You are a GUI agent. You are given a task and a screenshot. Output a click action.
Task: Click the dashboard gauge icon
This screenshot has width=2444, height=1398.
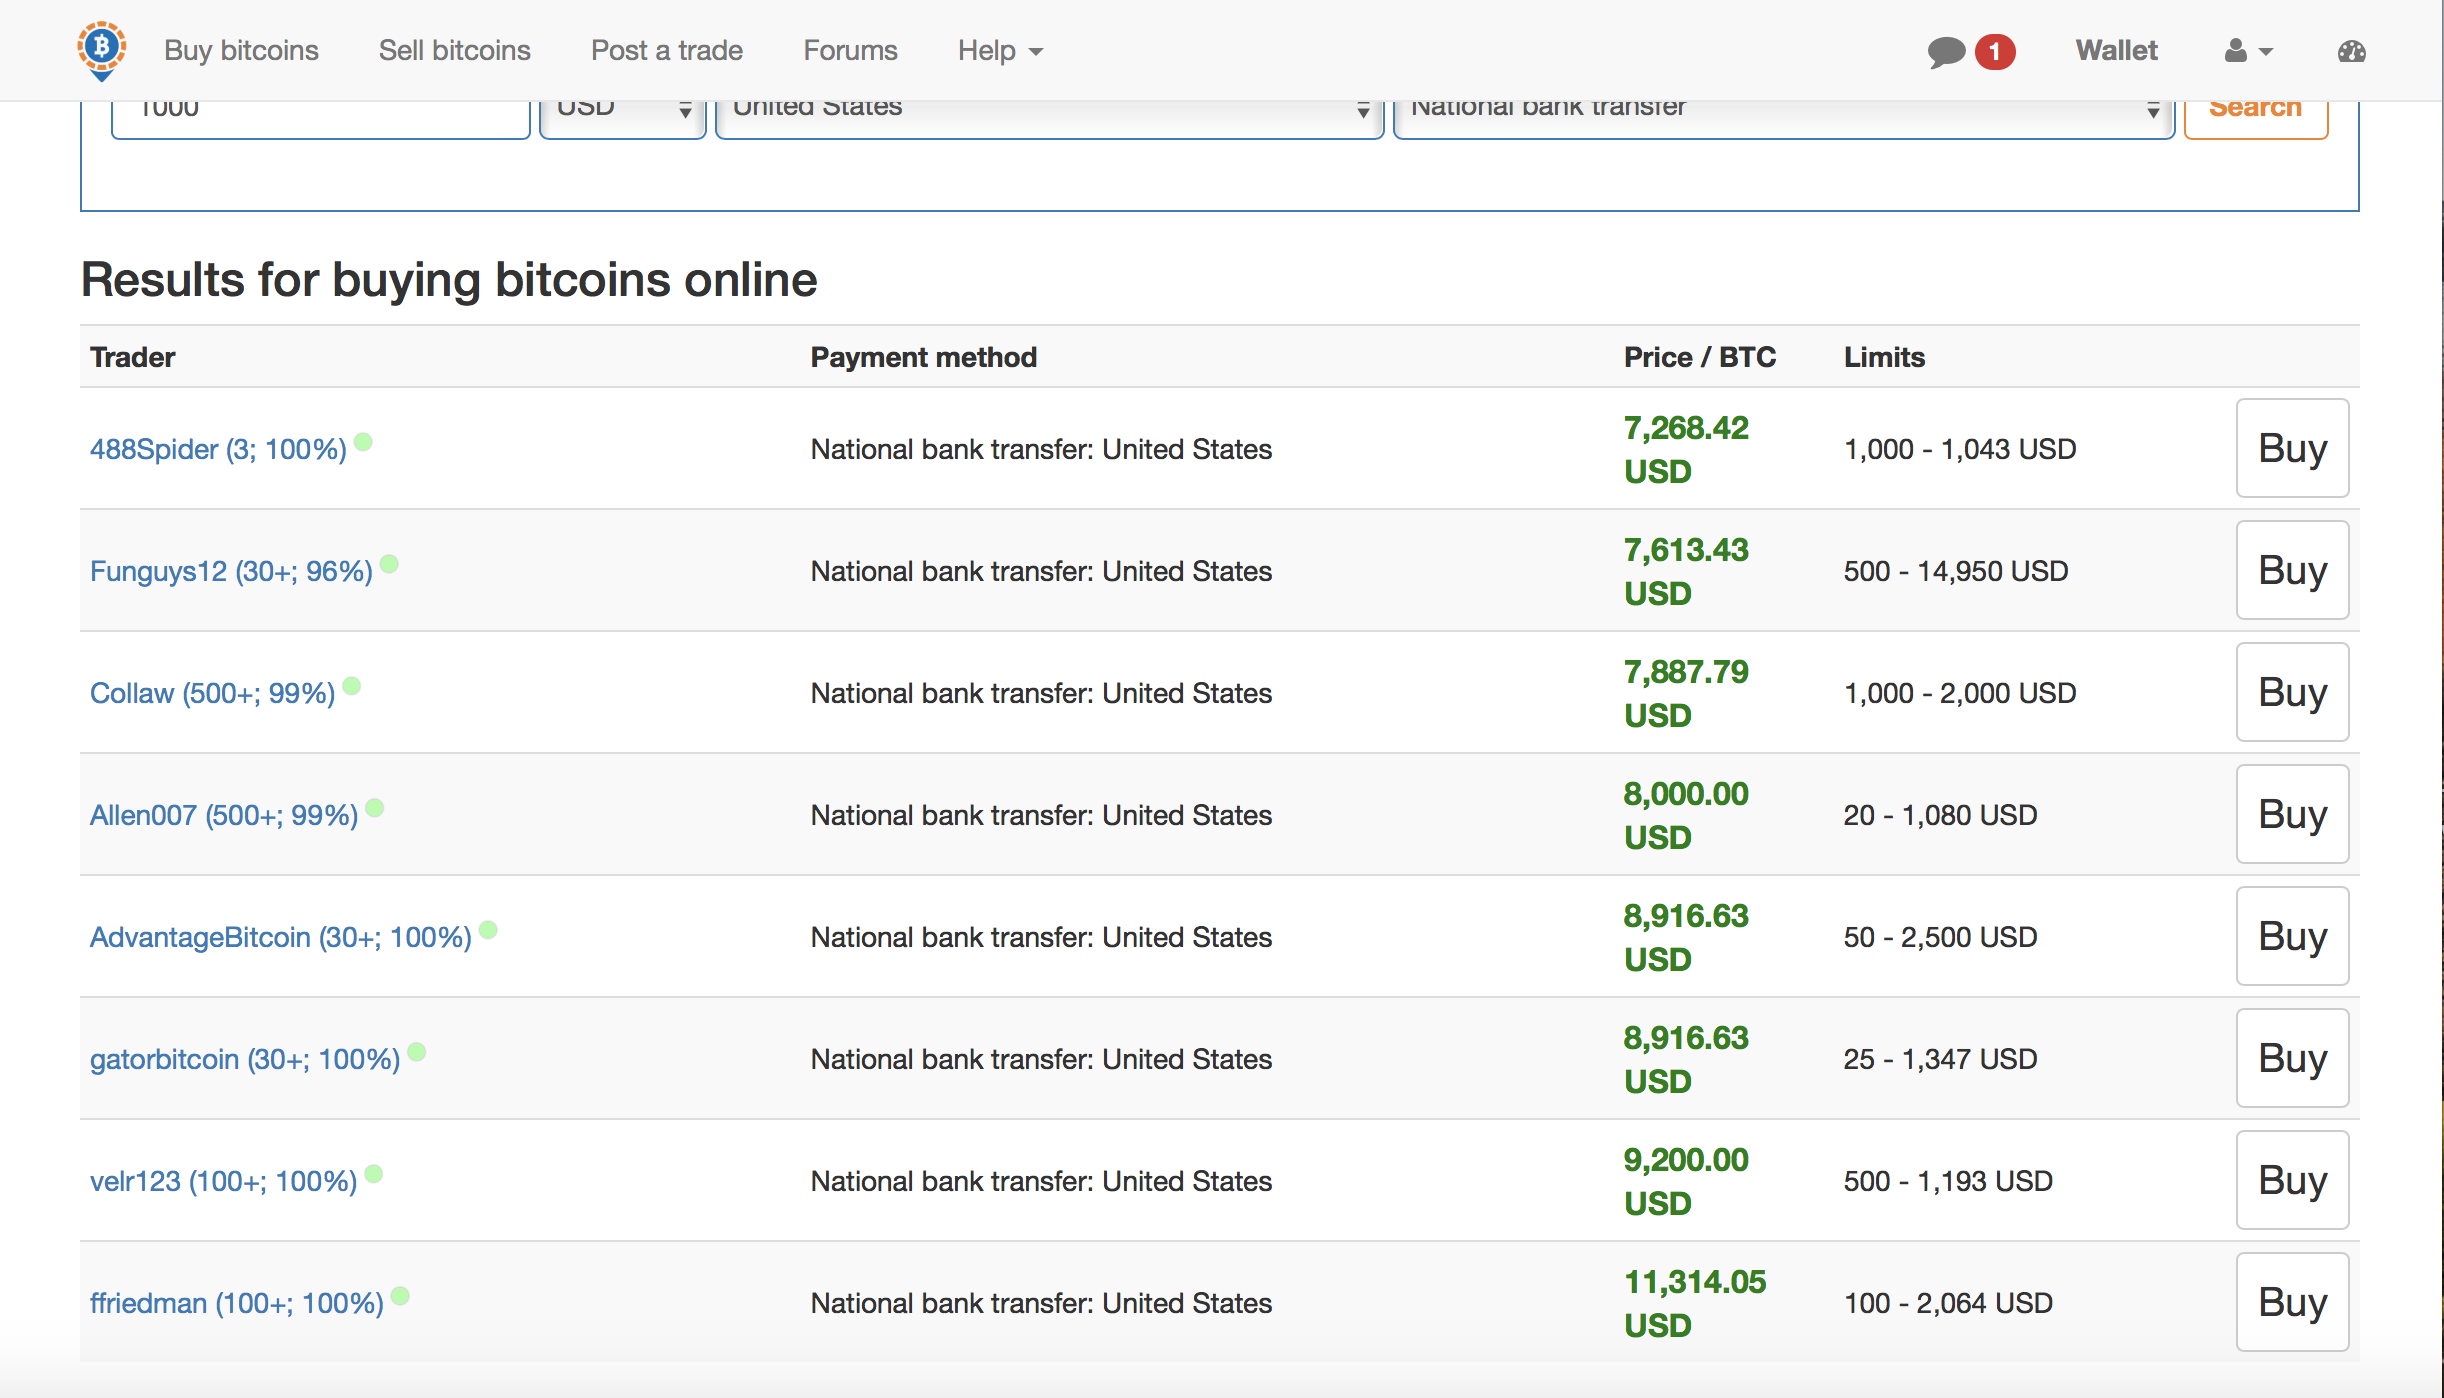click(2351, 51)
